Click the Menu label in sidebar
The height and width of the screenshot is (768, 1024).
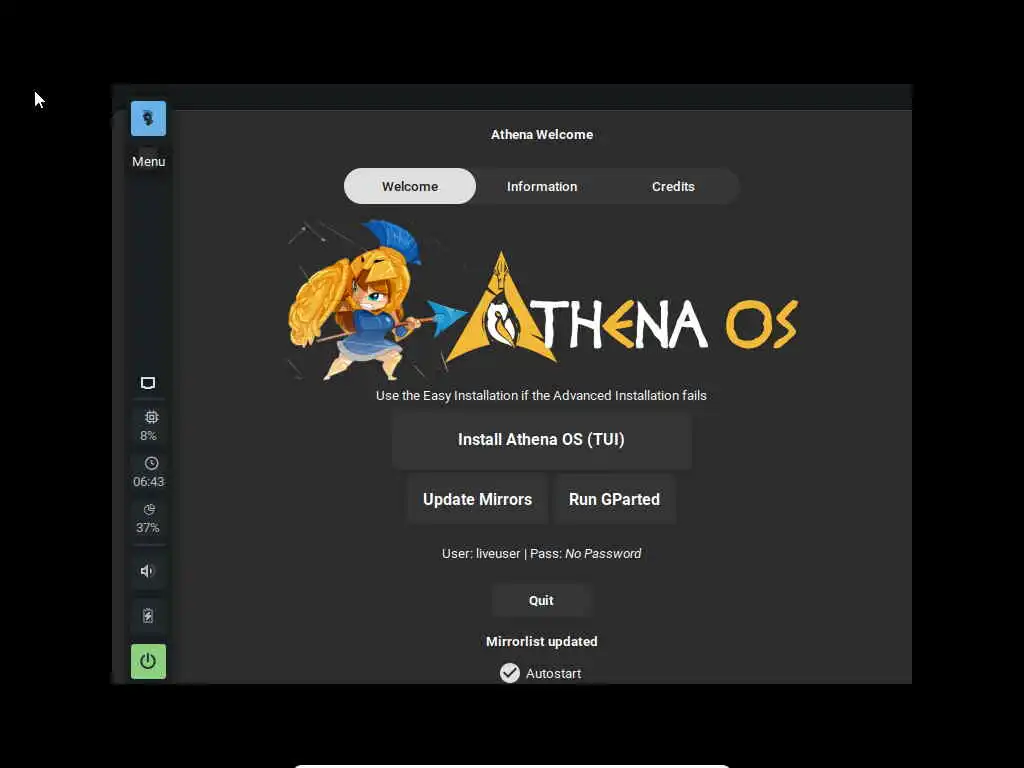click(x=149, y=161)
